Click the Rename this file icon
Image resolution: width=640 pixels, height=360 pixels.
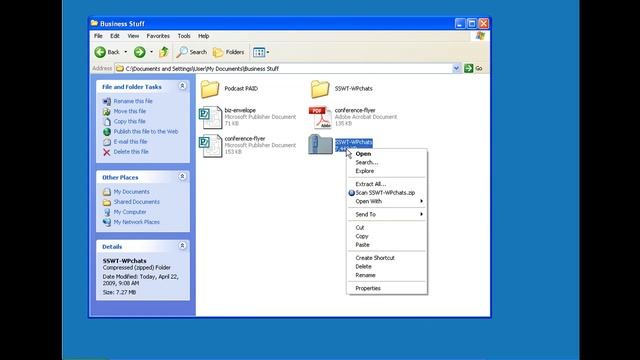coord(107,101)
